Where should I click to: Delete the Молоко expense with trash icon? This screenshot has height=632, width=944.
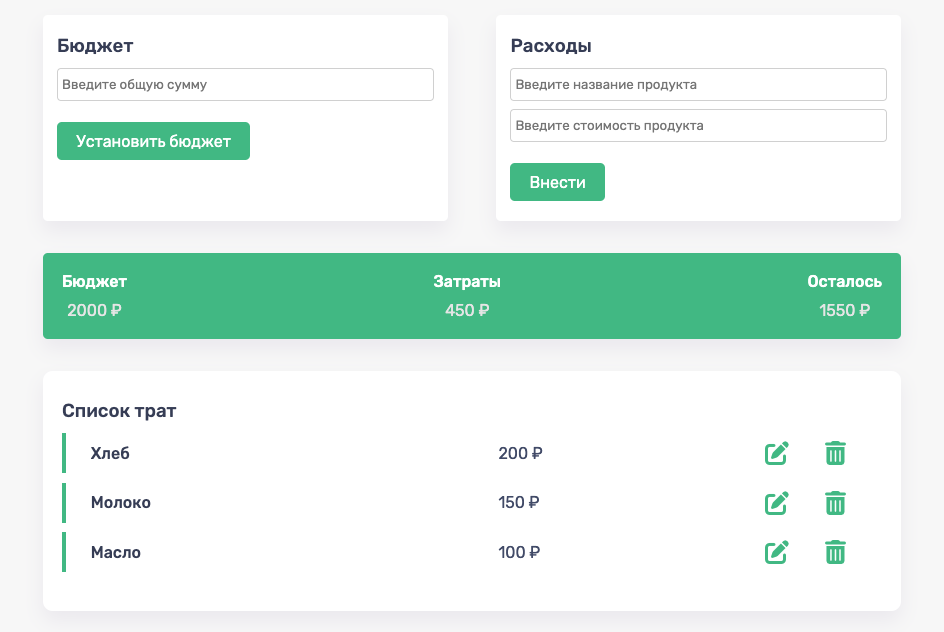[835, 503]
